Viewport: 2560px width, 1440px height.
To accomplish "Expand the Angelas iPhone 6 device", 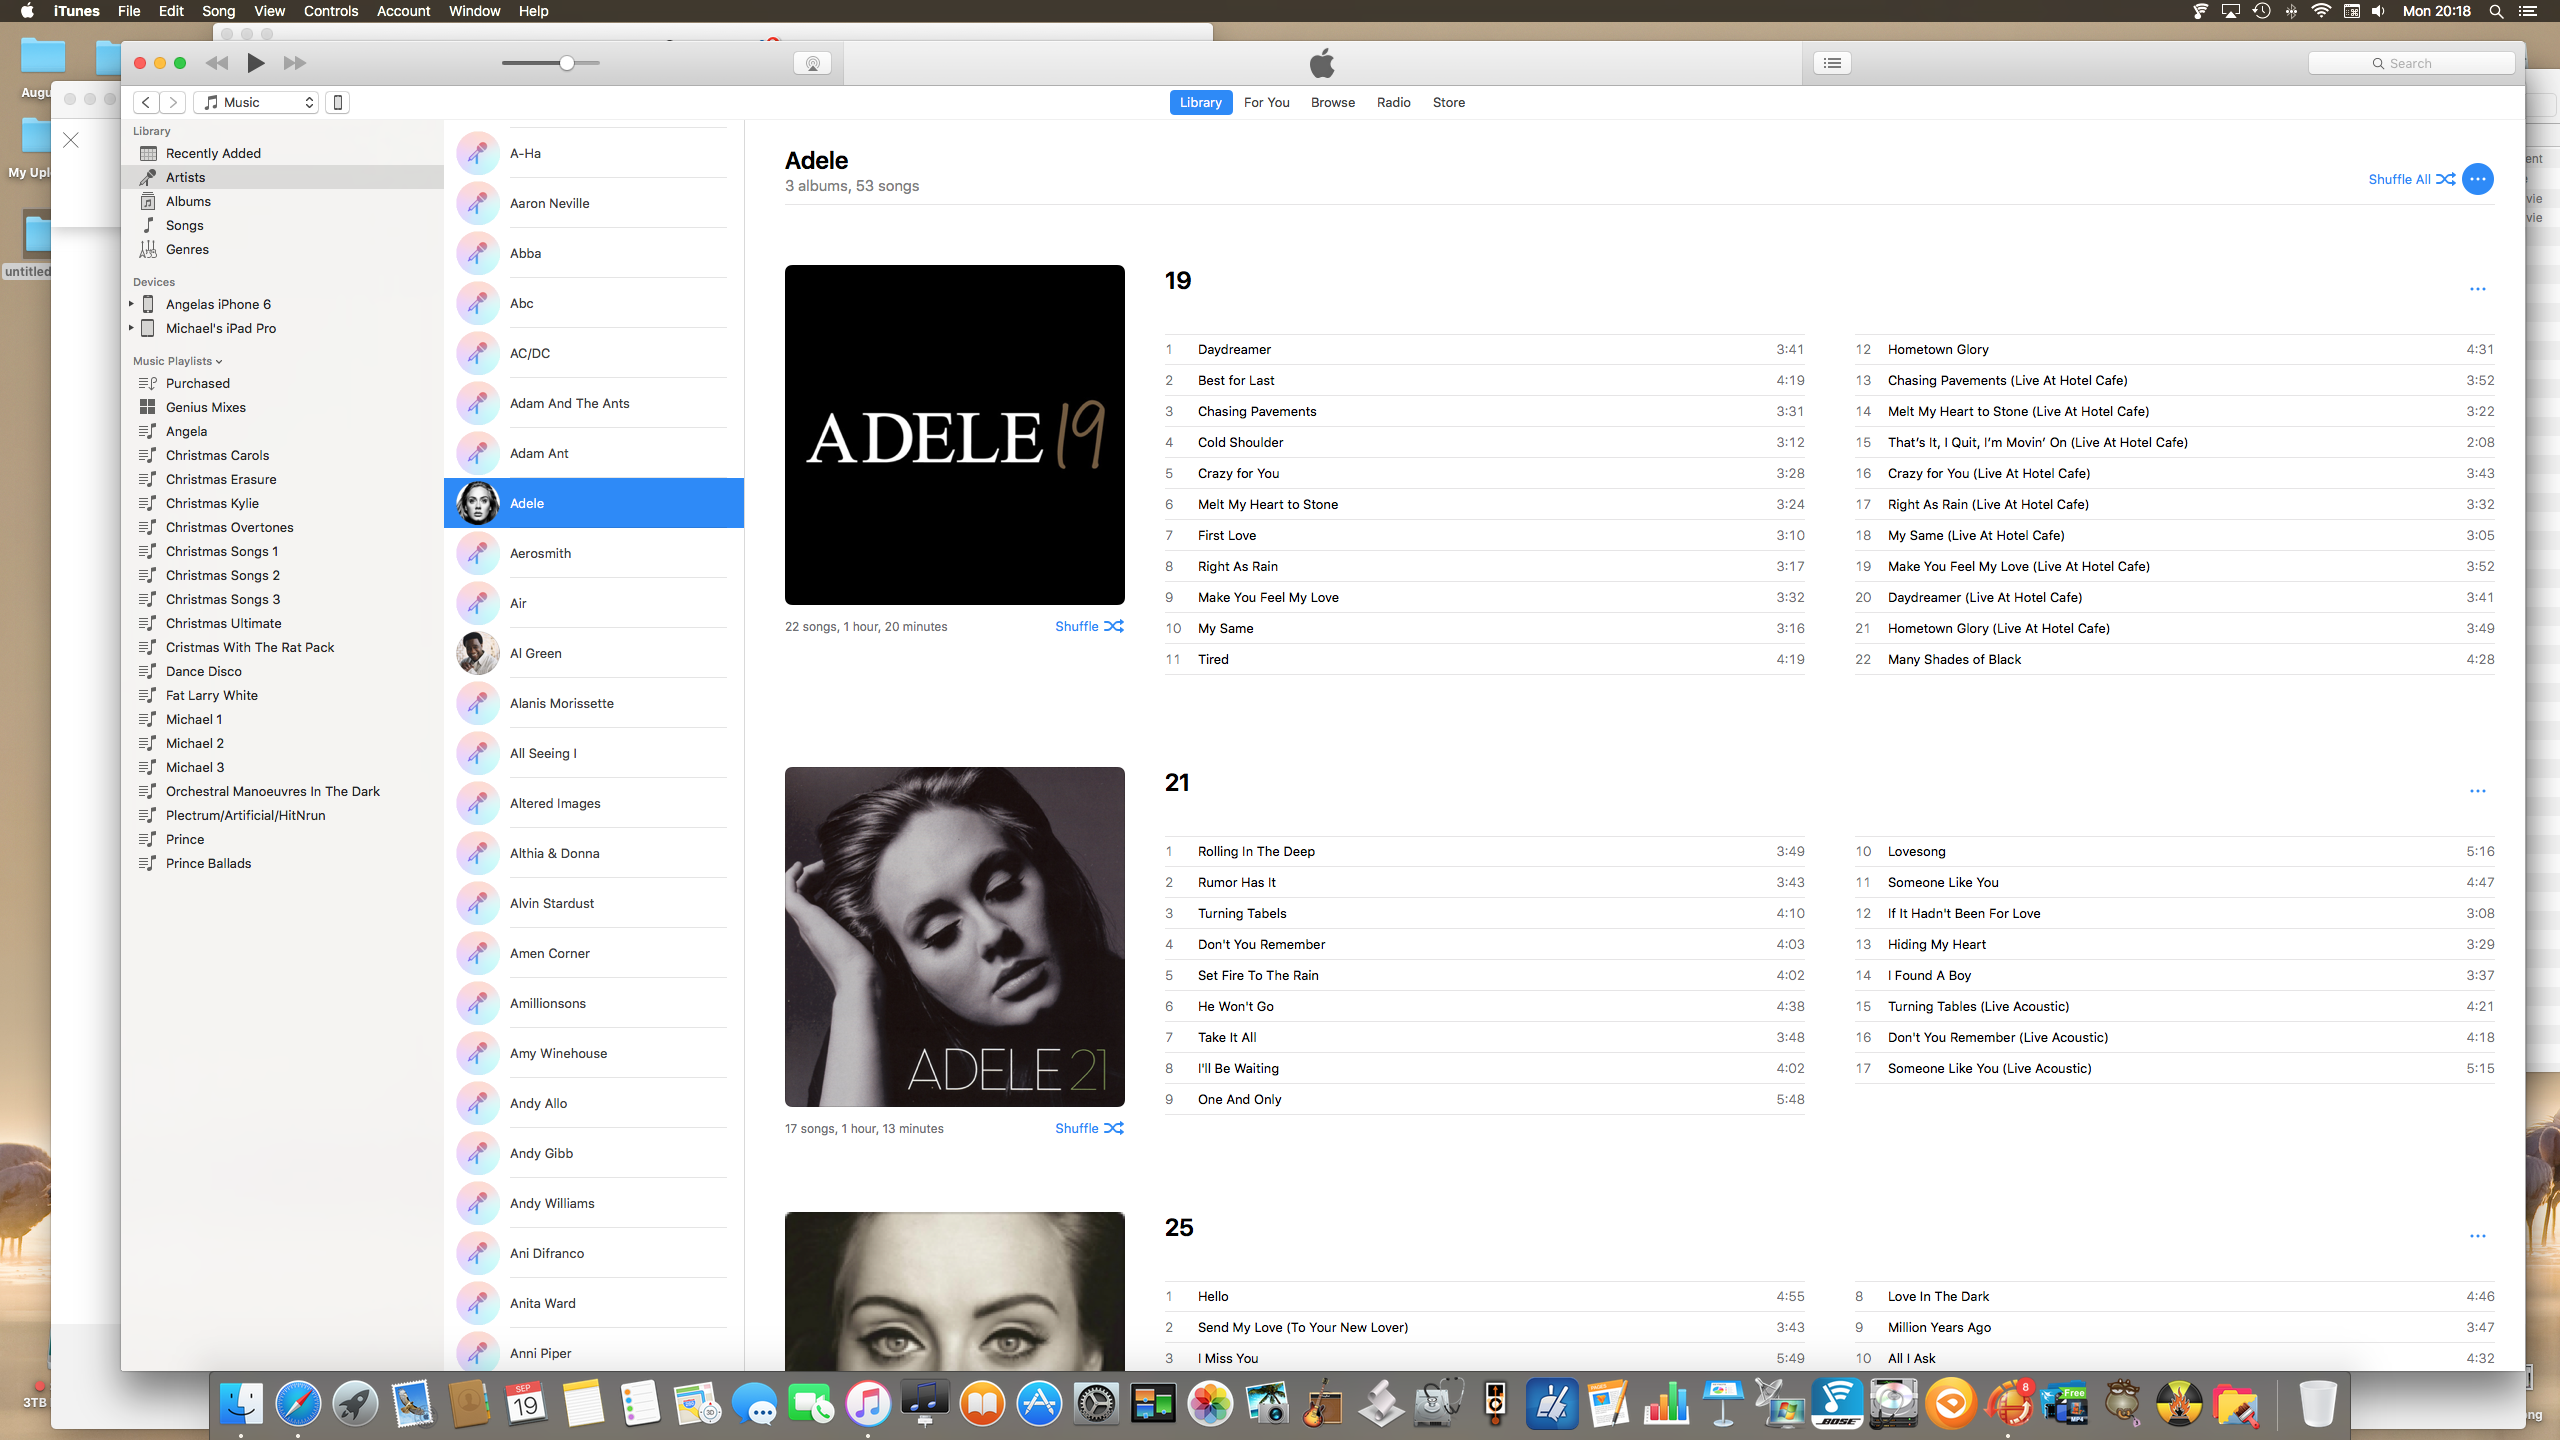I will pyautogui.click(x=131, y=304).
